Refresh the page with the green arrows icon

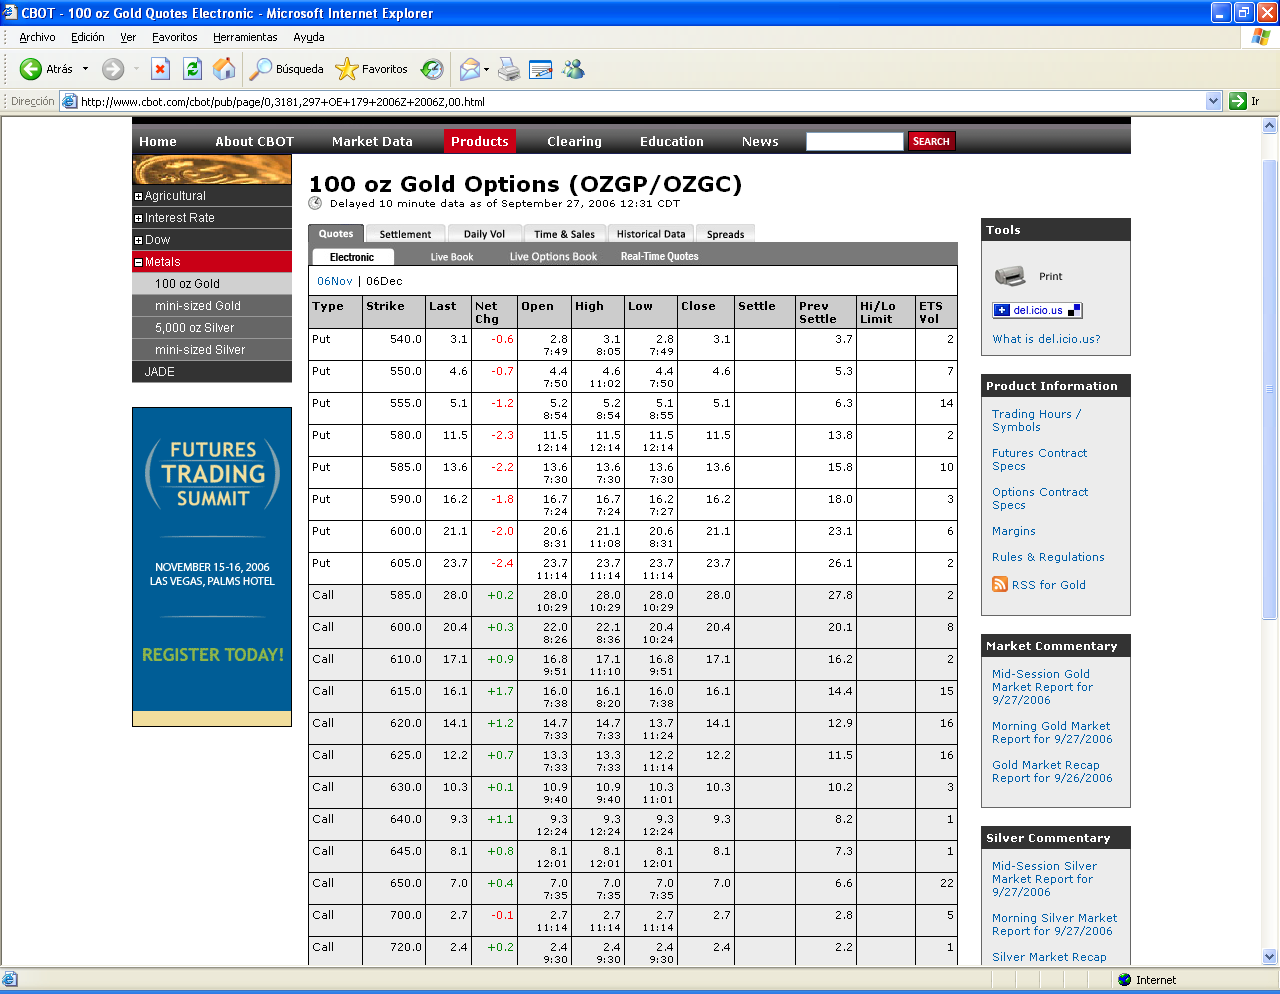coord(192,69)
